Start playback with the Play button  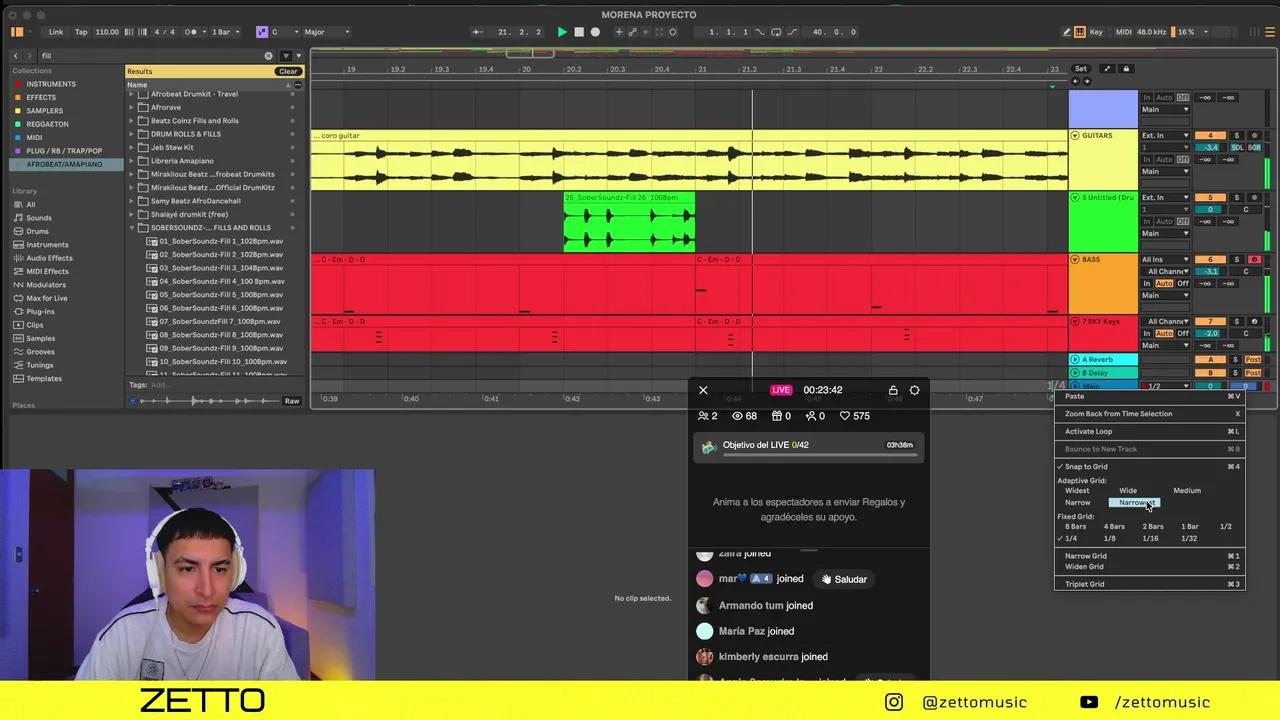[x=562, y=32]
